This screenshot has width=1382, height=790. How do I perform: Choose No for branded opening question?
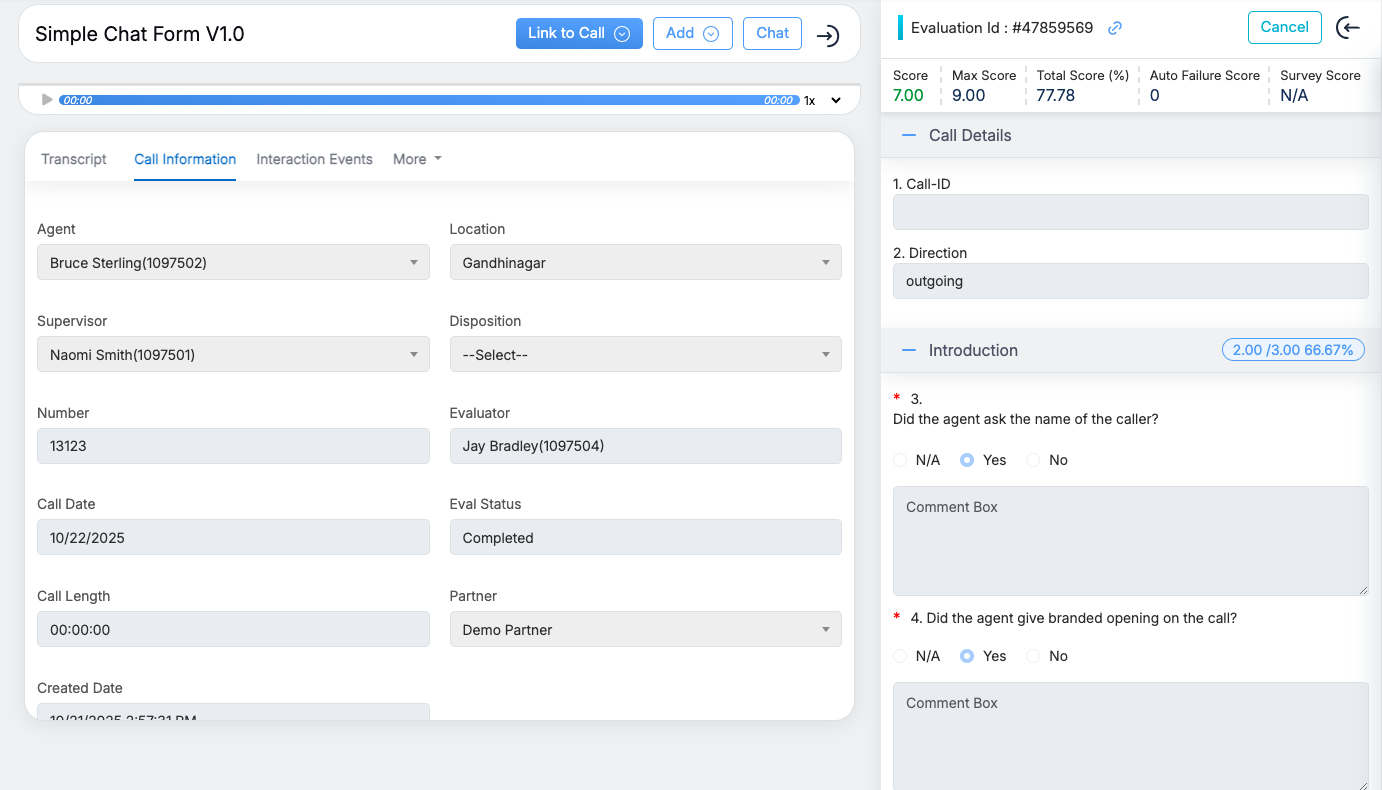point(1033,656)
